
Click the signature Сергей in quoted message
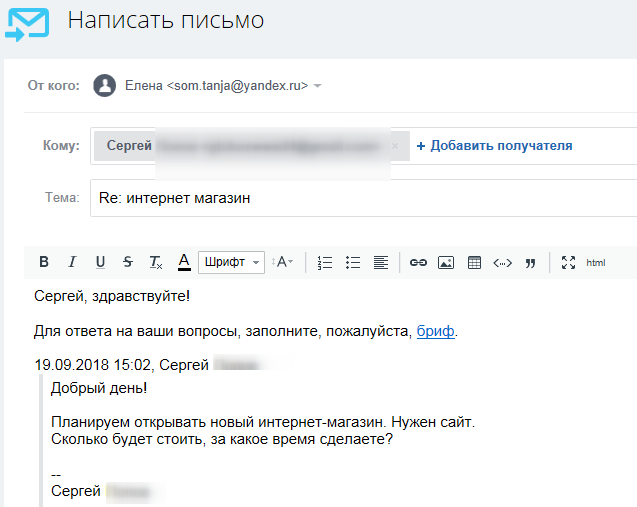point(76,491)
